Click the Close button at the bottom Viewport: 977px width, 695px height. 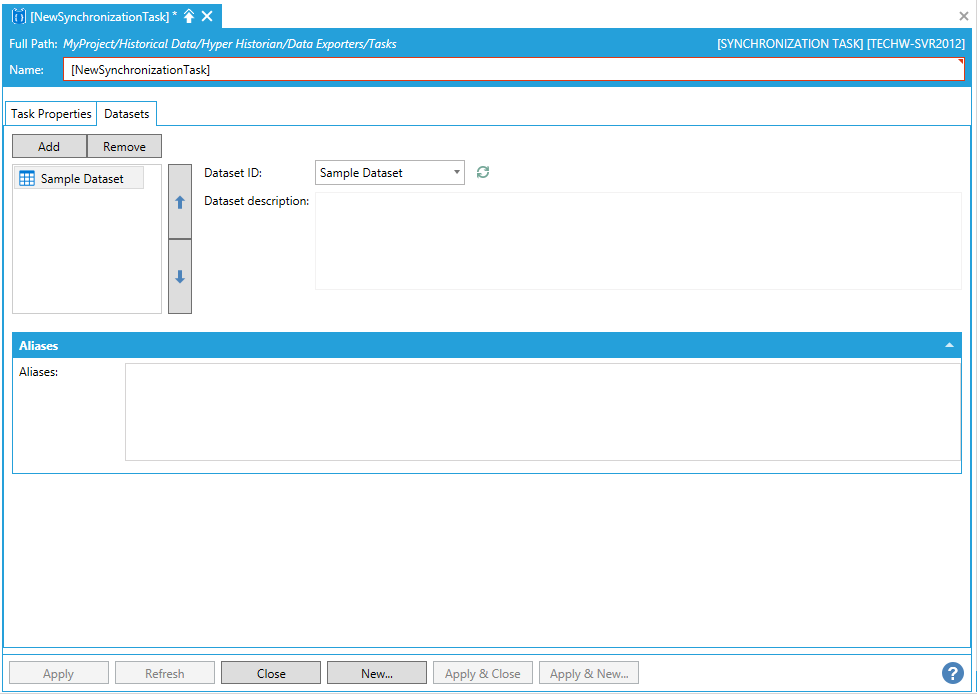(271, 673)
